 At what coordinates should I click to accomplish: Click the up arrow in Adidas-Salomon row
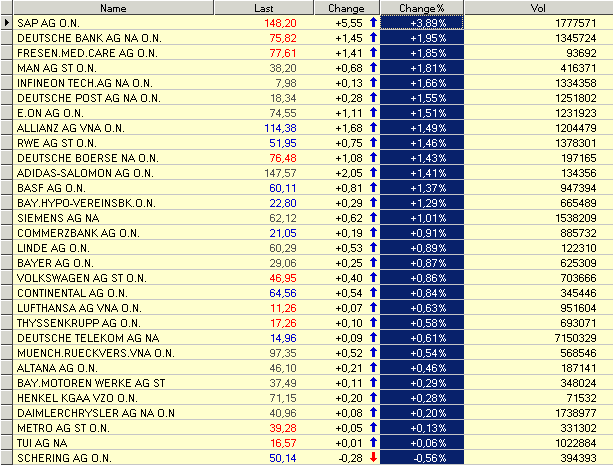373,172
